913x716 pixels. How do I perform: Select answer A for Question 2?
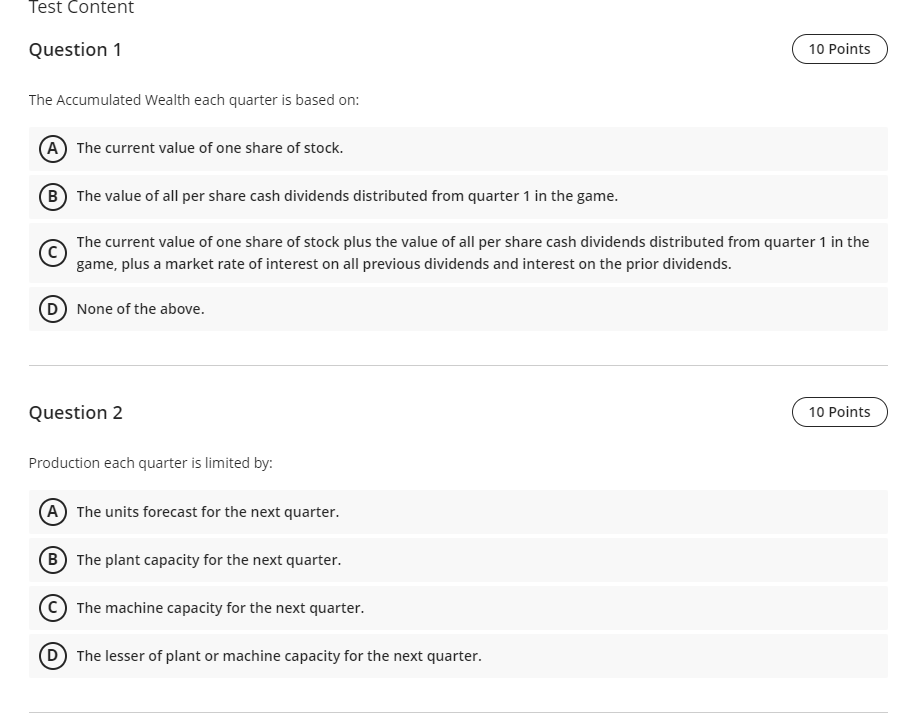207,511
